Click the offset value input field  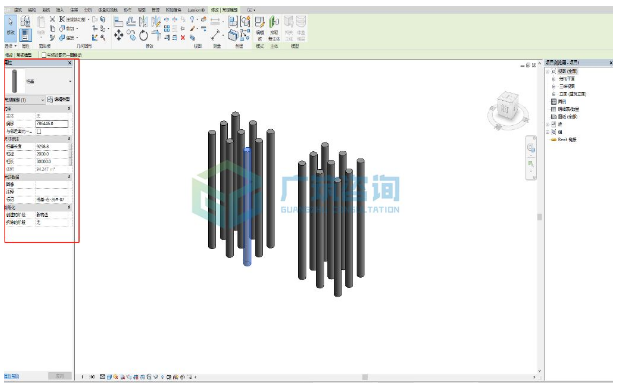[52, 123]
